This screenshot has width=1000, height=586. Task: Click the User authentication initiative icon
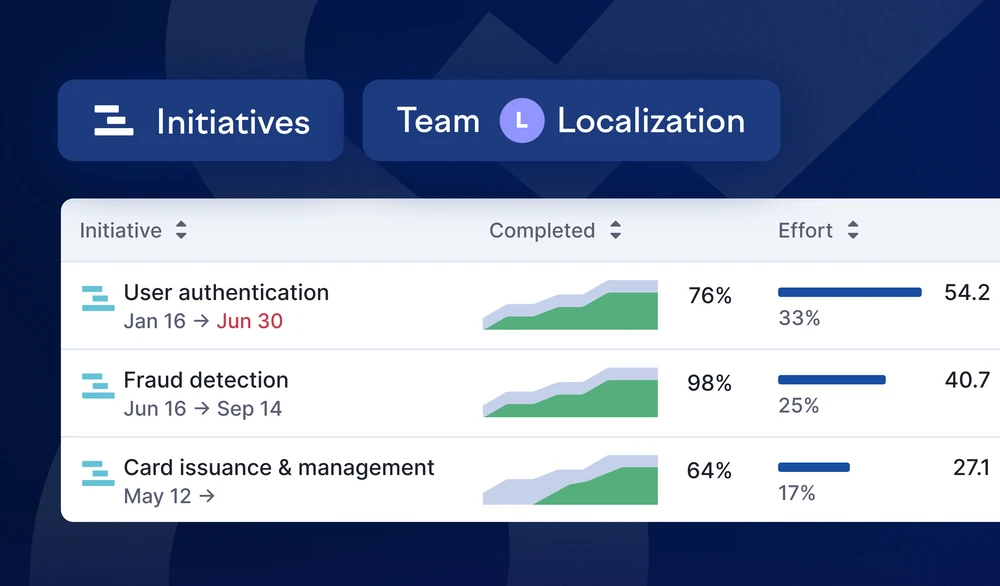(98, 298)
